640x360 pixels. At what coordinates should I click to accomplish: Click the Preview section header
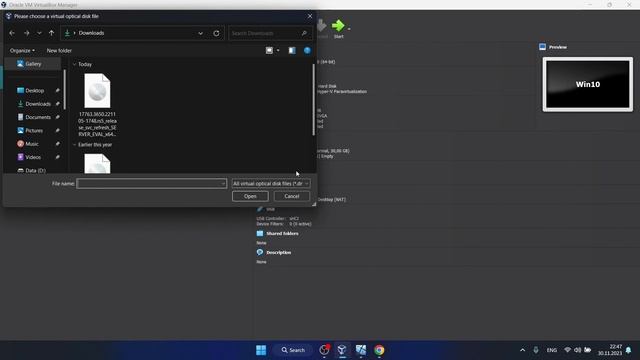click(558, 47)
